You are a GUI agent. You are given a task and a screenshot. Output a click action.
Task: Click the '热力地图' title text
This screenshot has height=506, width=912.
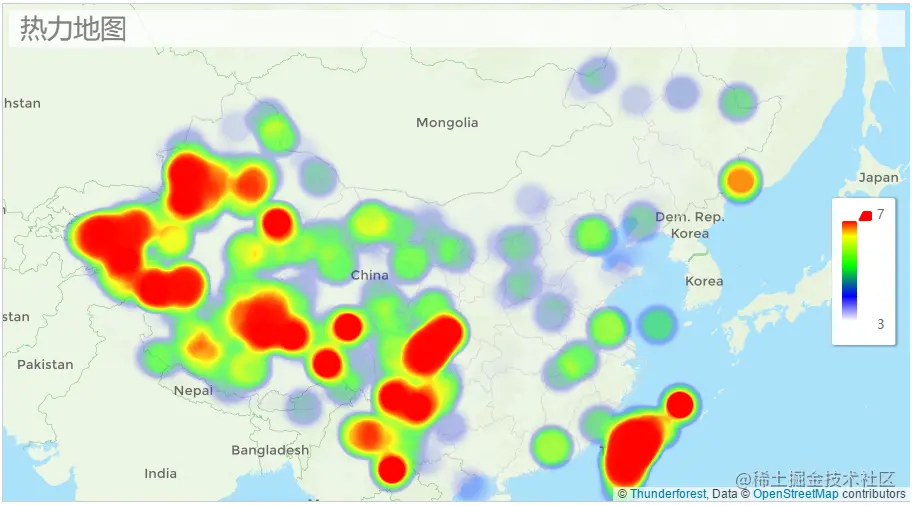73,28
